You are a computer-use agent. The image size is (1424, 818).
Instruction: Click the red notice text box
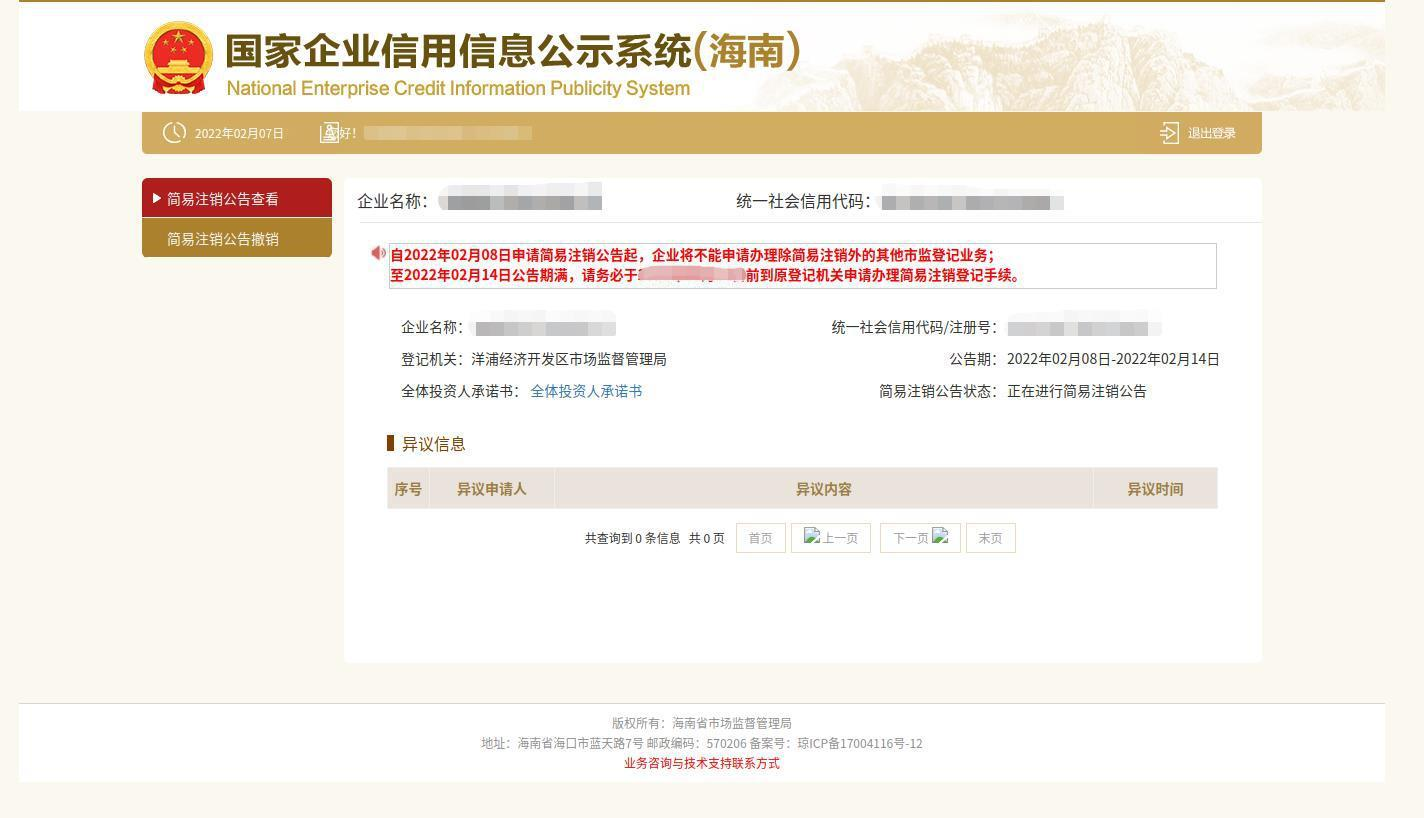coord(802,266)
